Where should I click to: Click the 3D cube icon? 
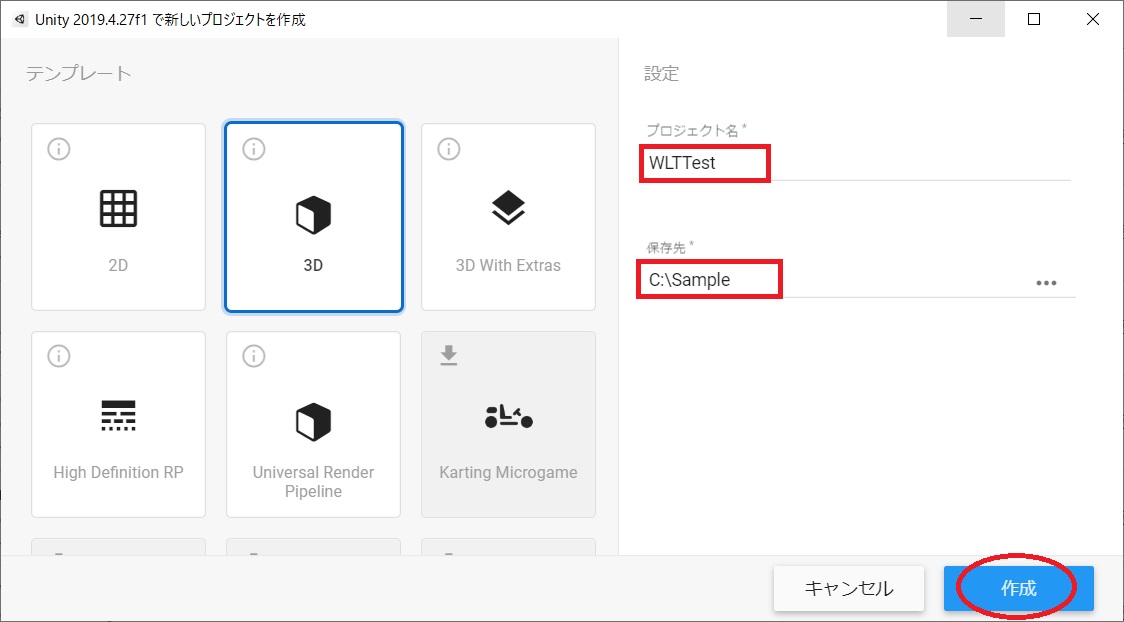[x=313, y=216]
